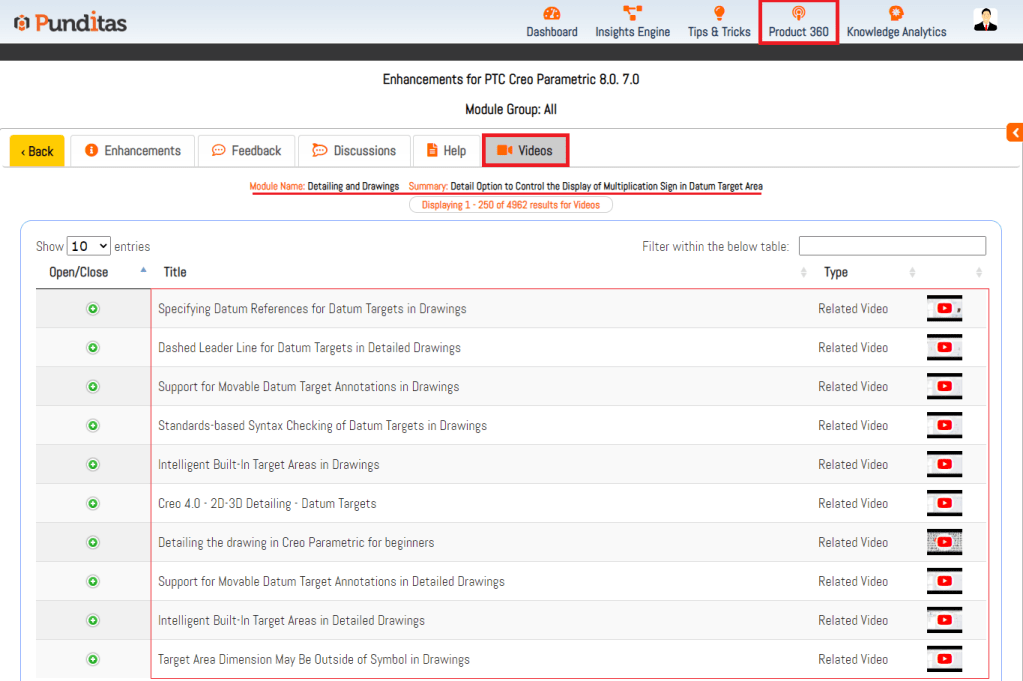The height and width of the screenshot is (681, 1023).
Task: Open Knowledge Analytics icon
Action: (x=896, y=13)
